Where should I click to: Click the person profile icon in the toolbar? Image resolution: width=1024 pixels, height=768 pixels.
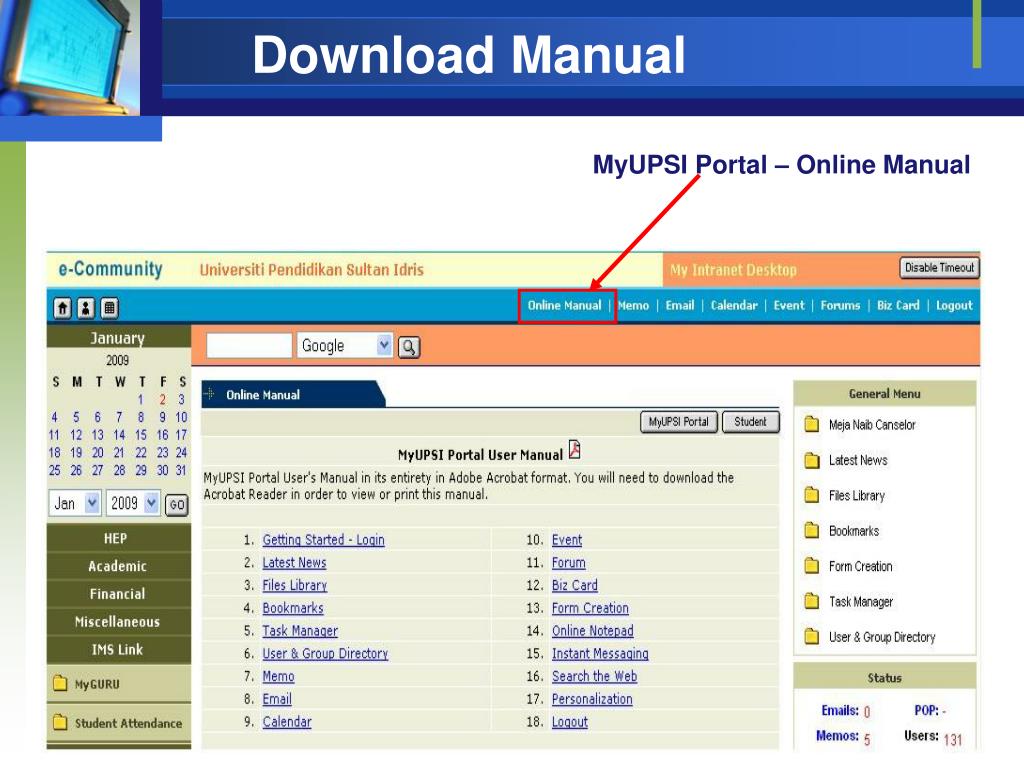pyautogui.click(x=86, y=308)
